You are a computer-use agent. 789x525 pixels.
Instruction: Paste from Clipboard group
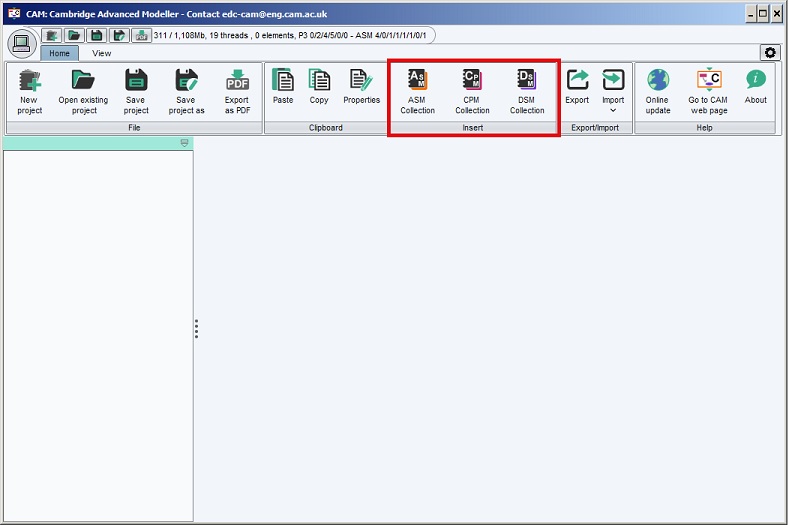click(x=283, y=87)
